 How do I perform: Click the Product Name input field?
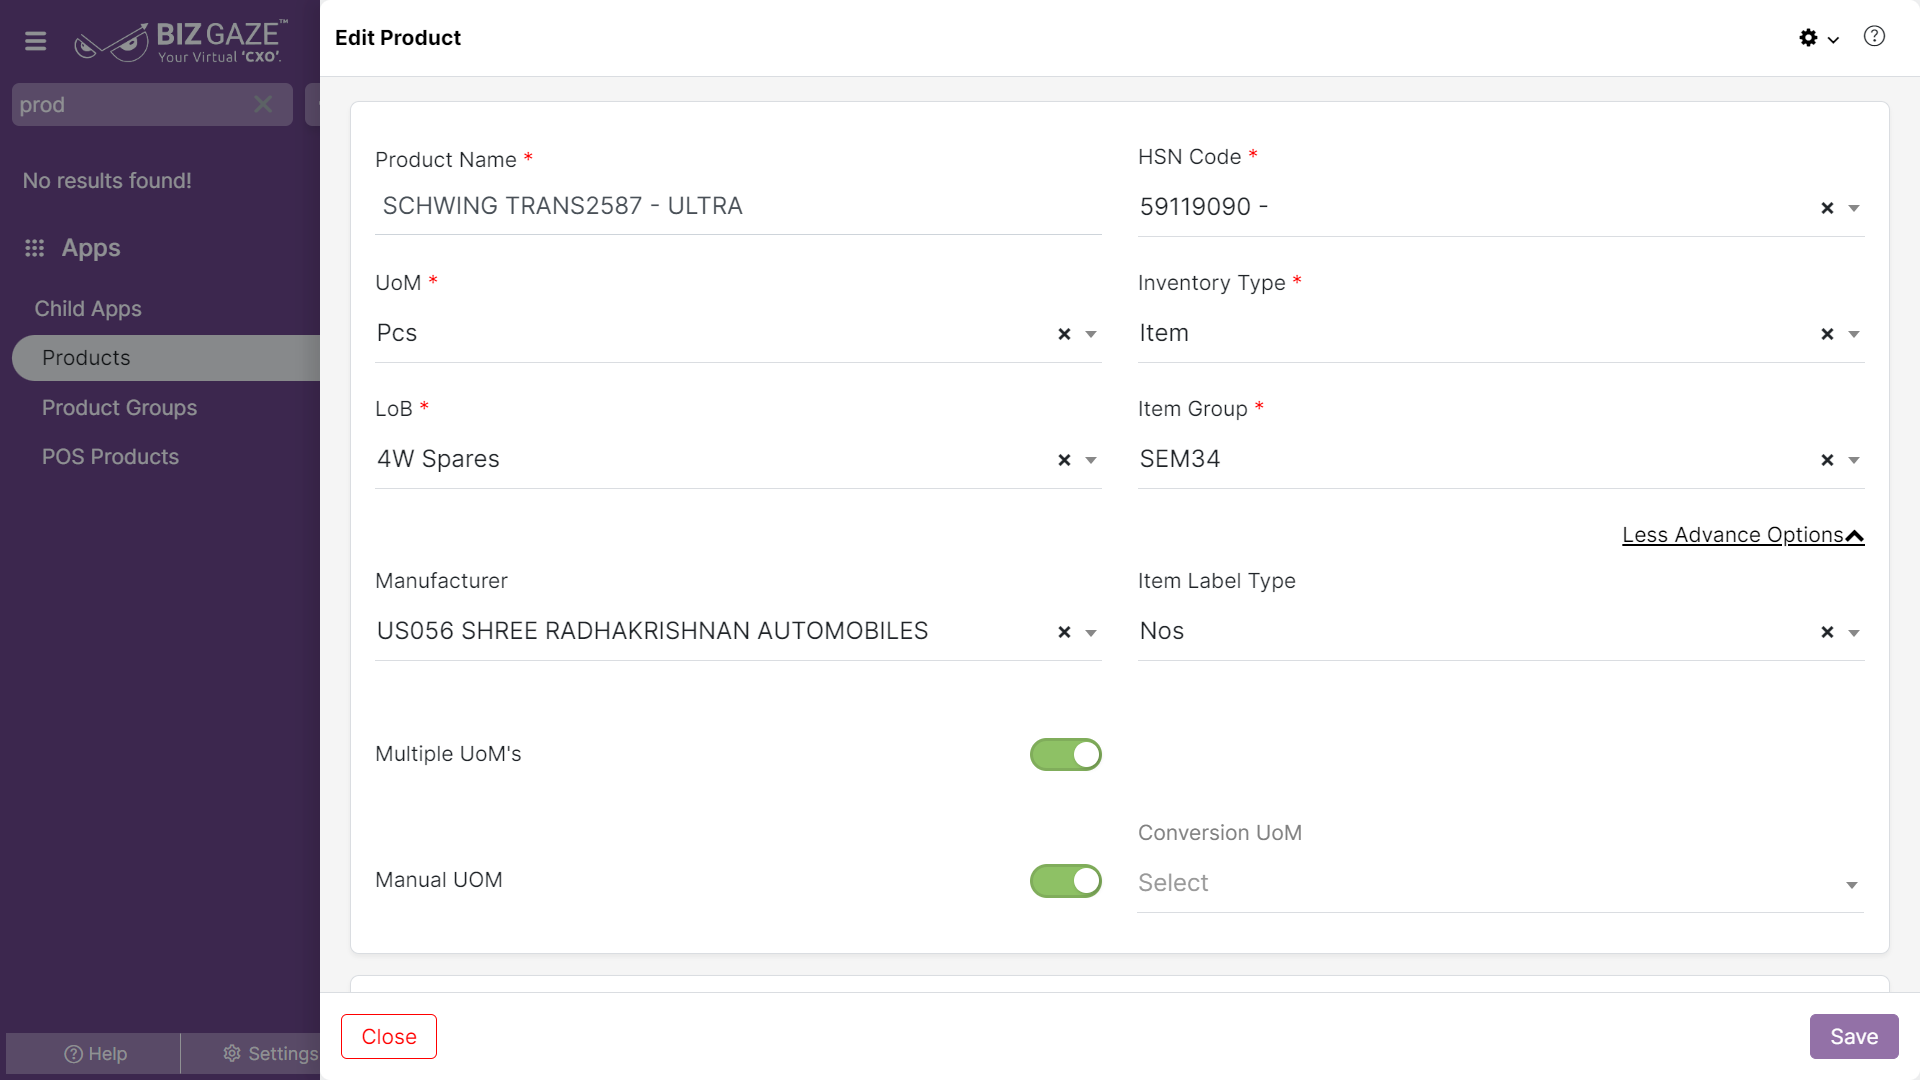point(738,206)
